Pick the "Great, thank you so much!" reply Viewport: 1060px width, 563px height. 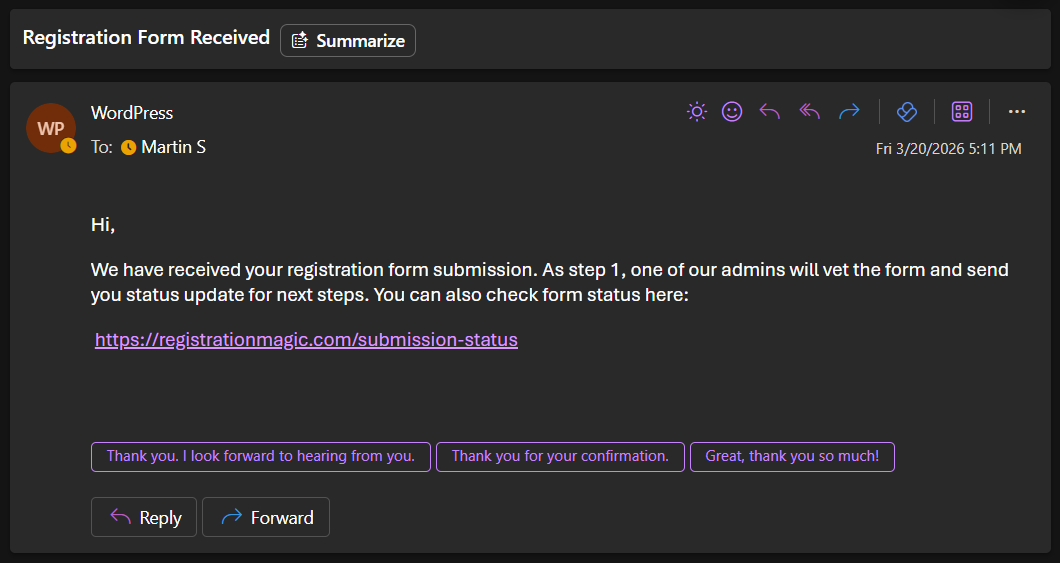[792, 457]
